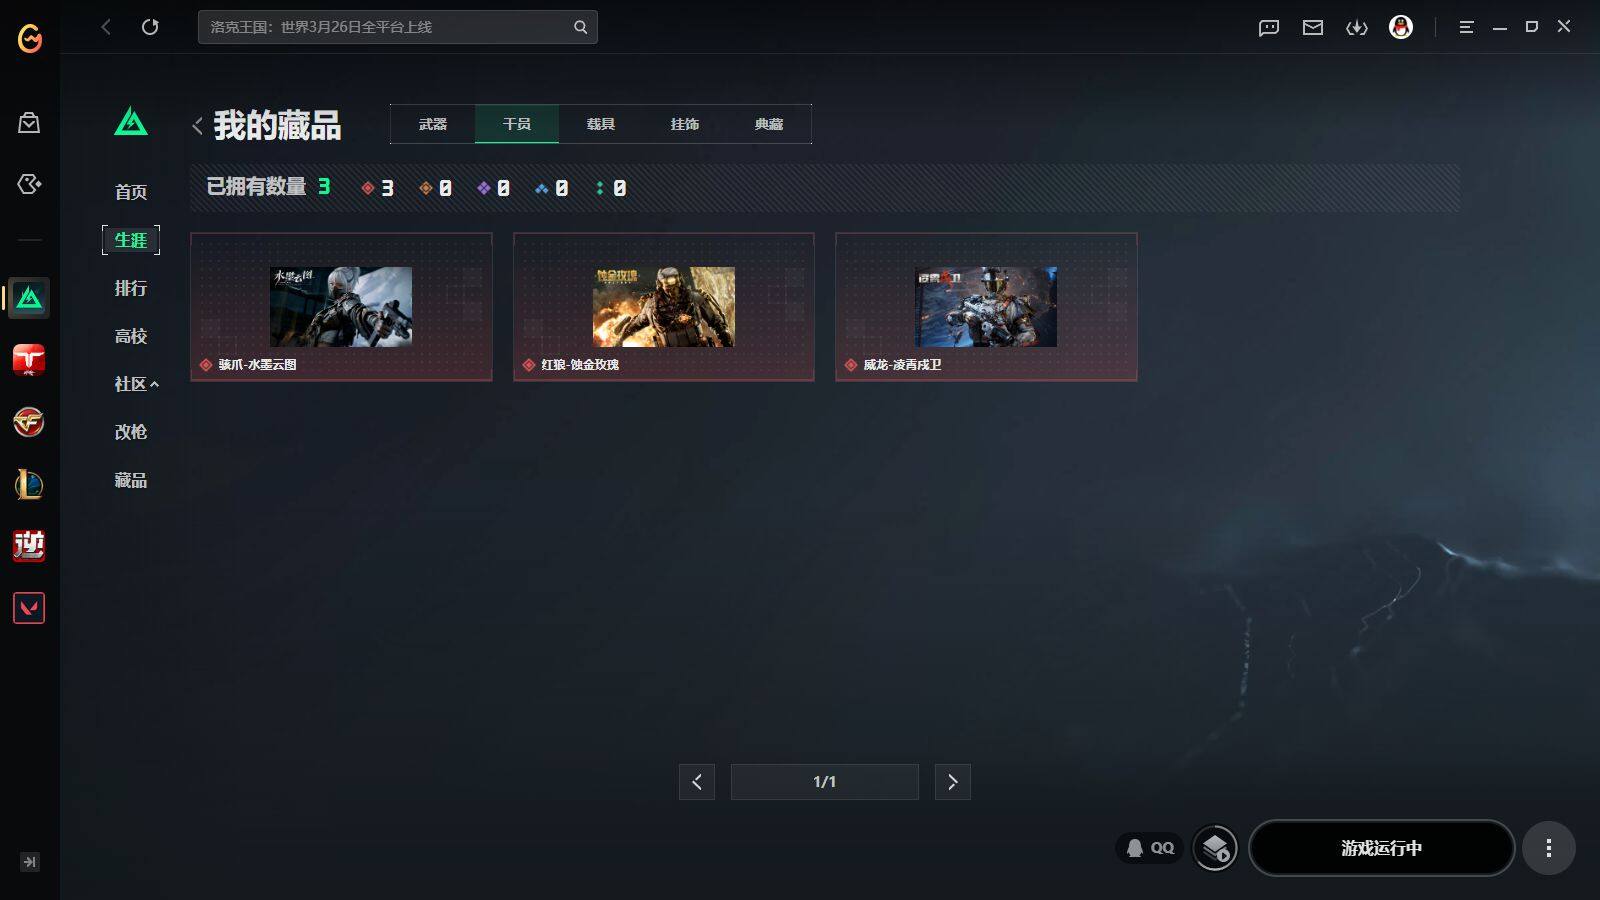Filter by blue rarity count 0
The width and height of the screenshot is (1600, 900).
pos(552,188)
